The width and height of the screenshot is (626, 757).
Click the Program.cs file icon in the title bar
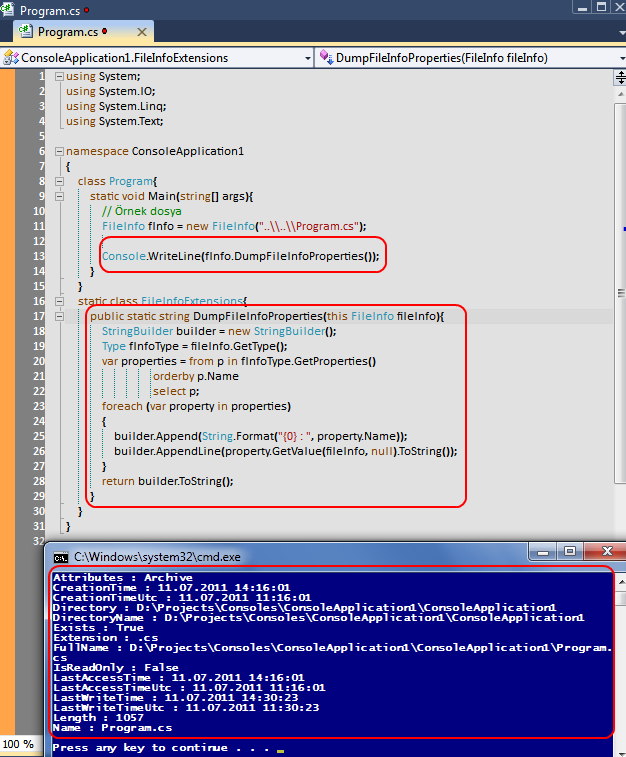pyautogui.click(x=9, y=10)
